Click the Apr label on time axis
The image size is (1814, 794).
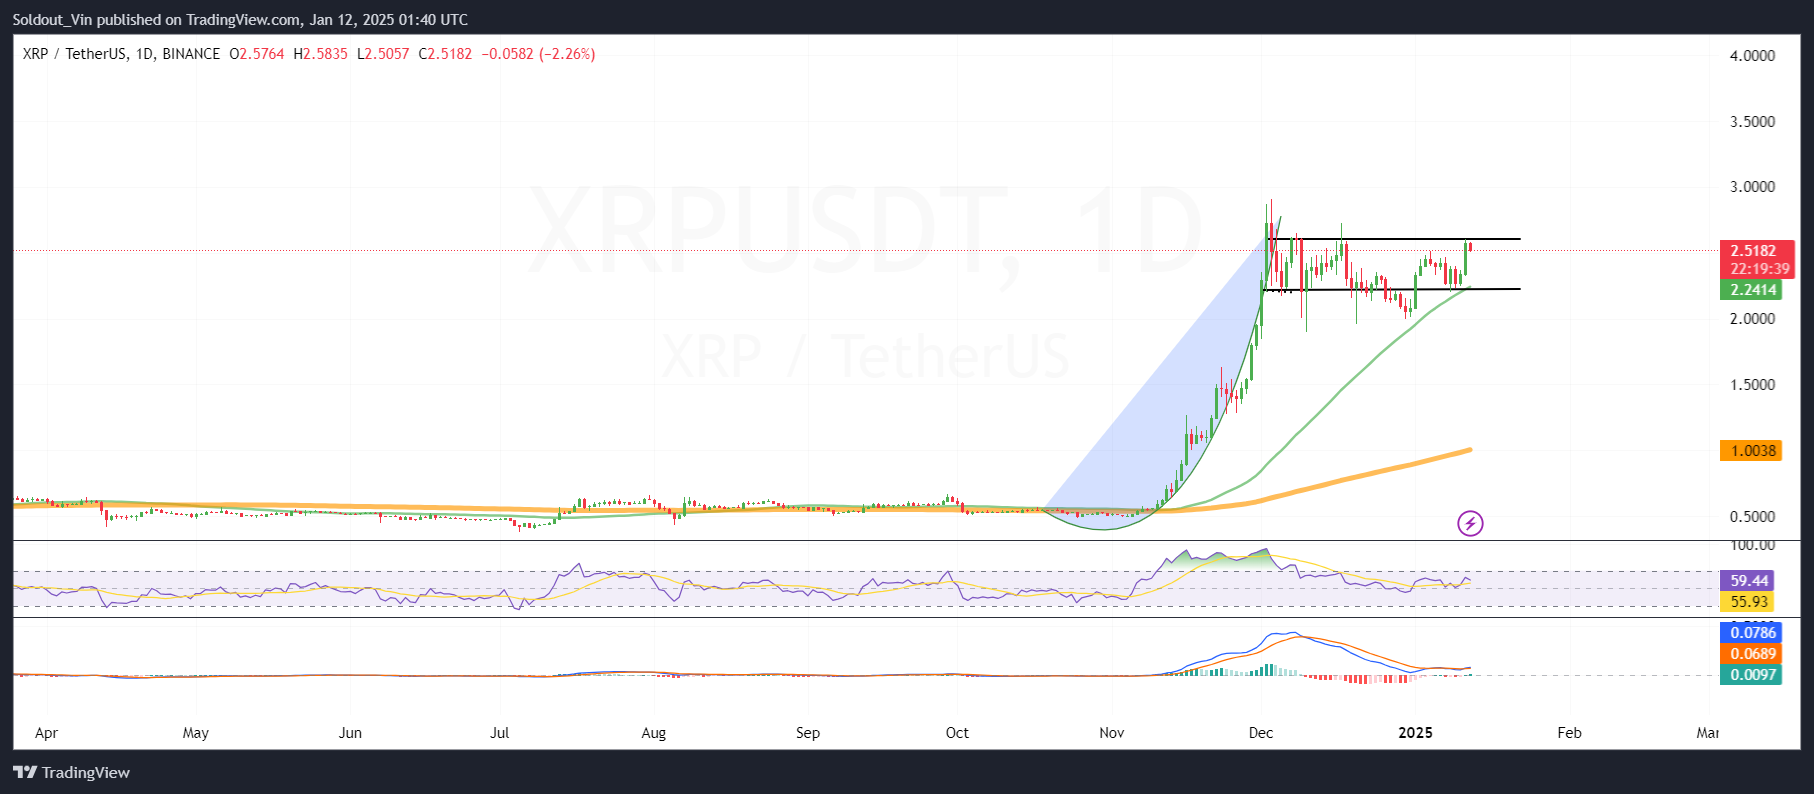46,733
